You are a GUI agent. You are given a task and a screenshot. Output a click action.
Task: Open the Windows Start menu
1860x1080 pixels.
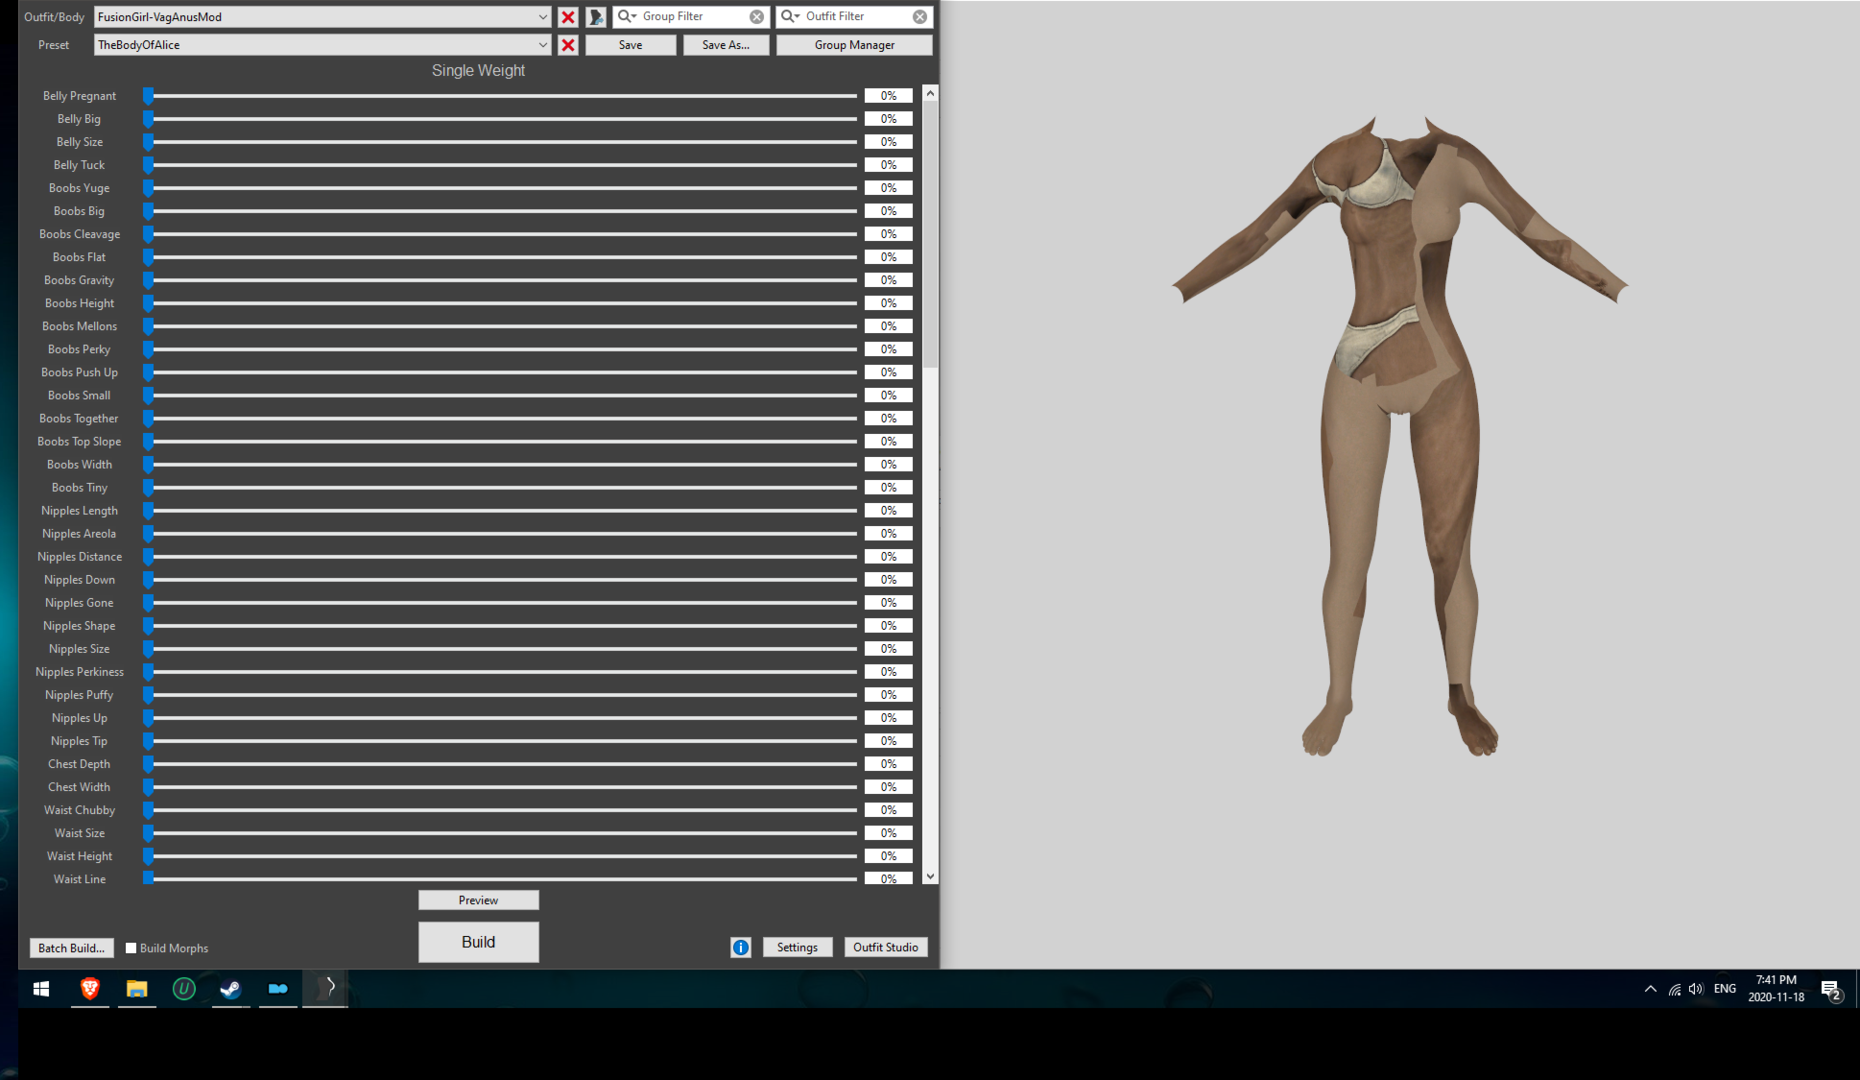pyautogui.click(x=41, y=988)
